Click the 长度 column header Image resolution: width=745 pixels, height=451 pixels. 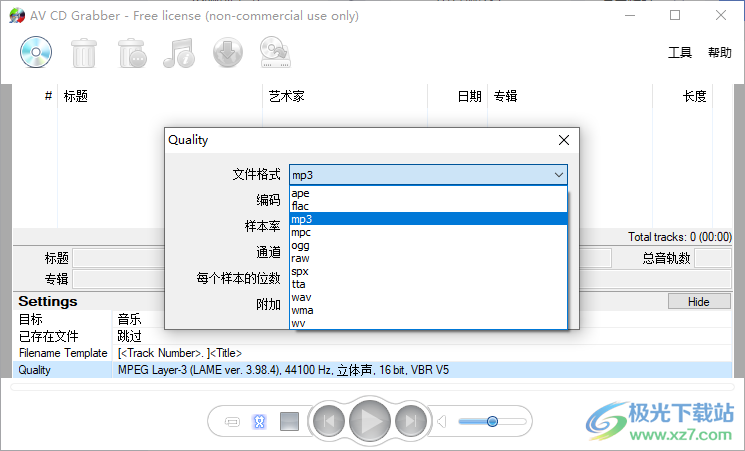click(682, 96)
